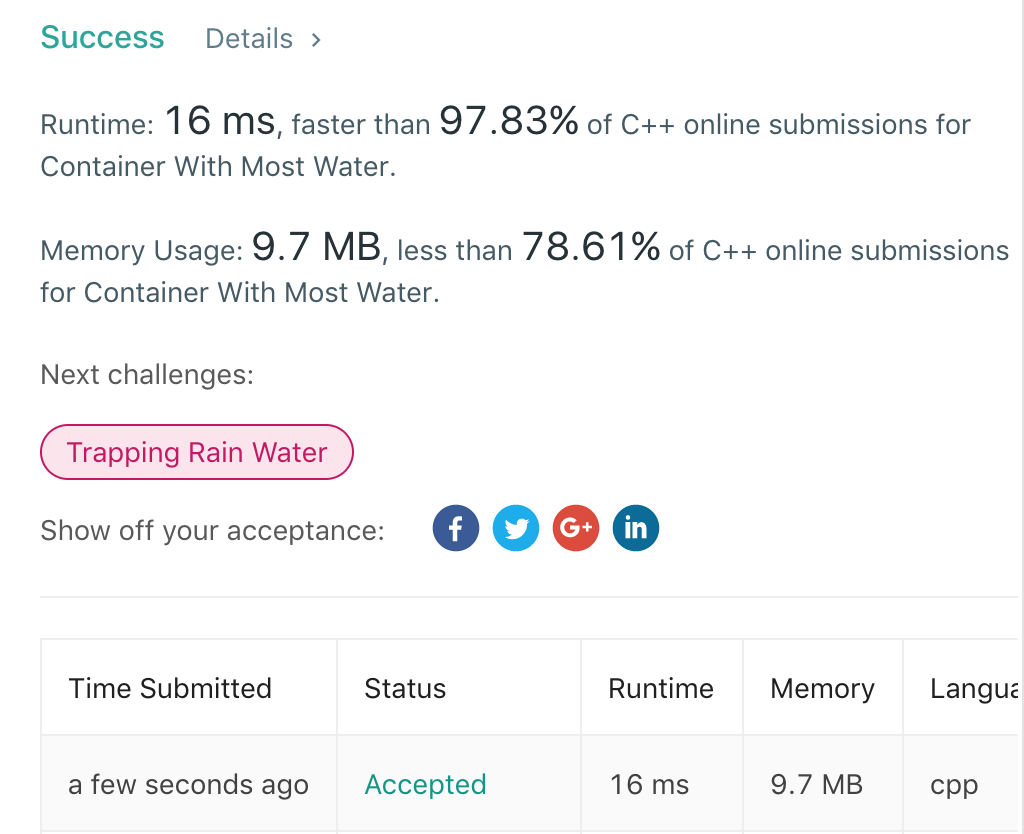Open the Trapping Rain Water challenge
This screenshot has width=1024, height=834.
point(197,452)
